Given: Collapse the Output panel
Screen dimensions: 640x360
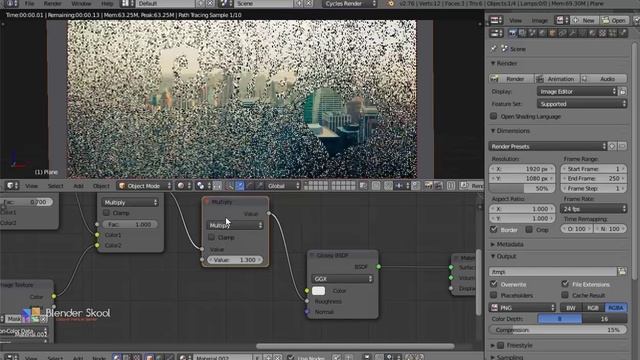Looking at the screenshot, I should coord(503,256).
